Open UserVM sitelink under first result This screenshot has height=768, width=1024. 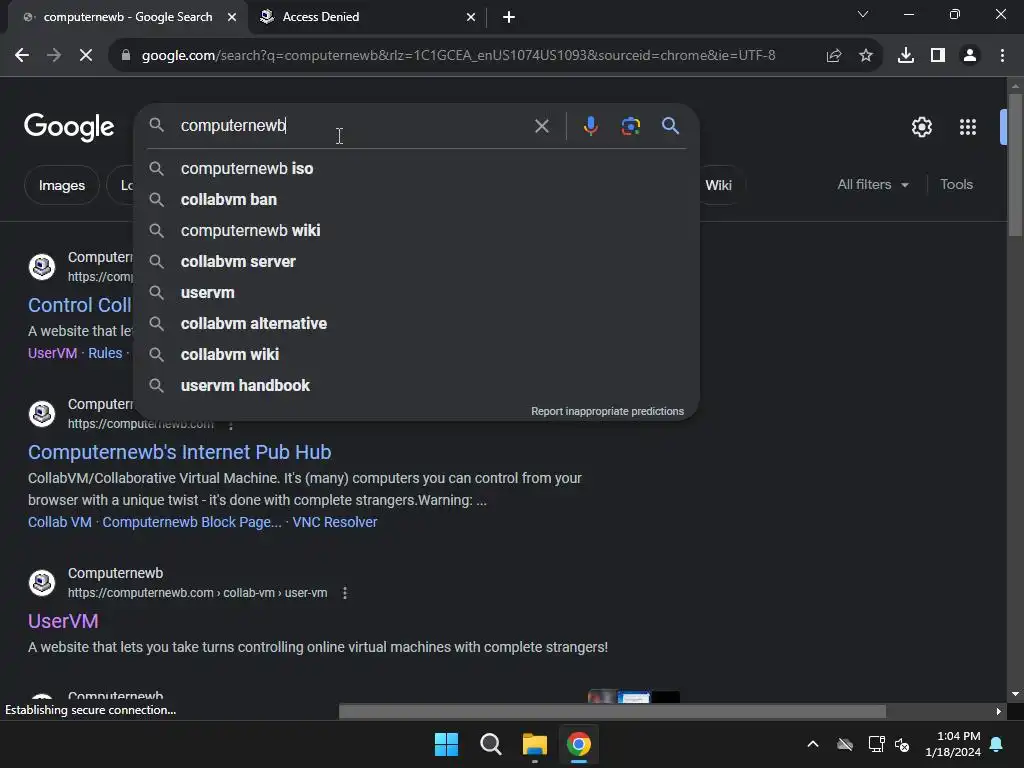(x=52, y=353)
